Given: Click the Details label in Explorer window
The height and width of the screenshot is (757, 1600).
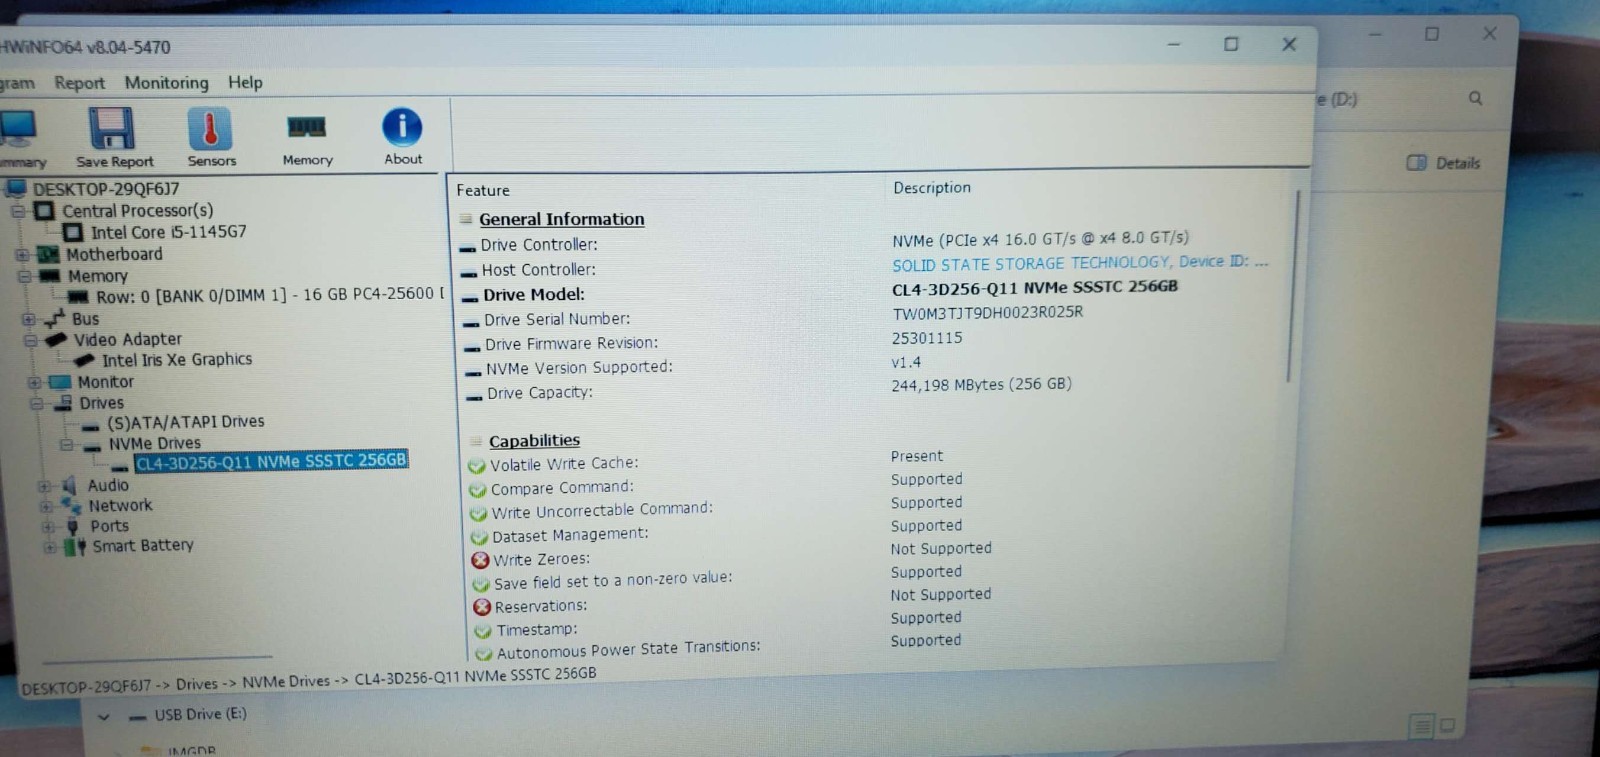Looking at the screenshot, I should (1458, 163).
